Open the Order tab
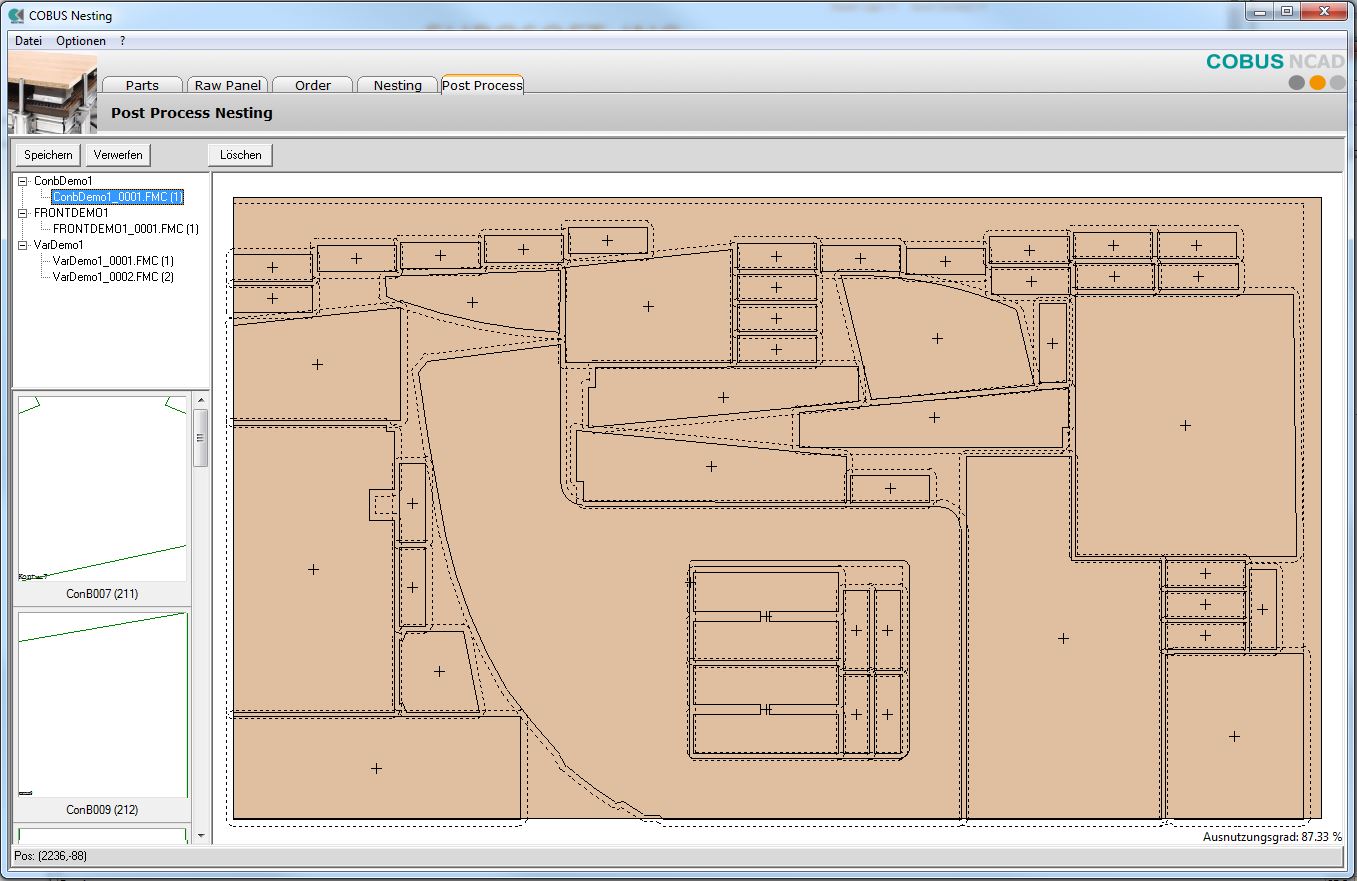The height and width of the screenshot is (881, 1357). (312, 85)
